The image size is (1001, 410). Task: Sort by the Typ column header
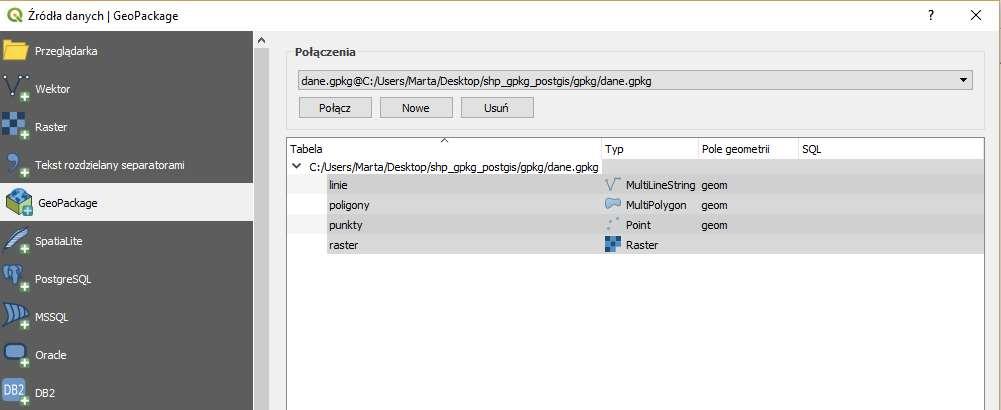coord(650,149)
